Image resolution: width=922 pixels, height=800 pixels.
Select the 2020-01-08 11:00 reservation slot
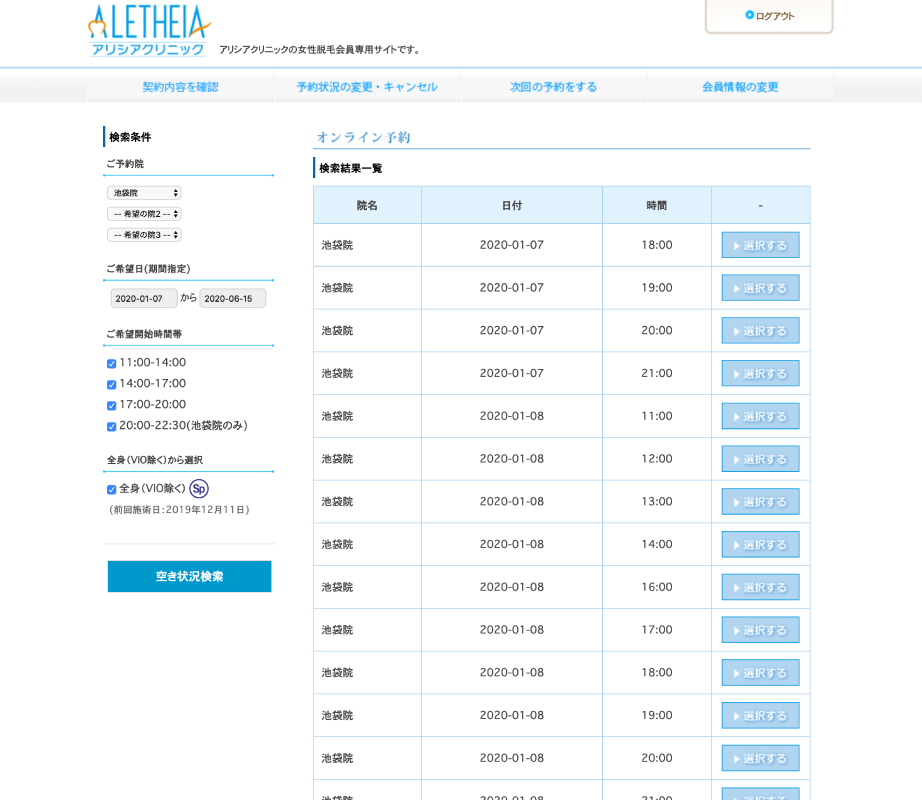point(759,415)
